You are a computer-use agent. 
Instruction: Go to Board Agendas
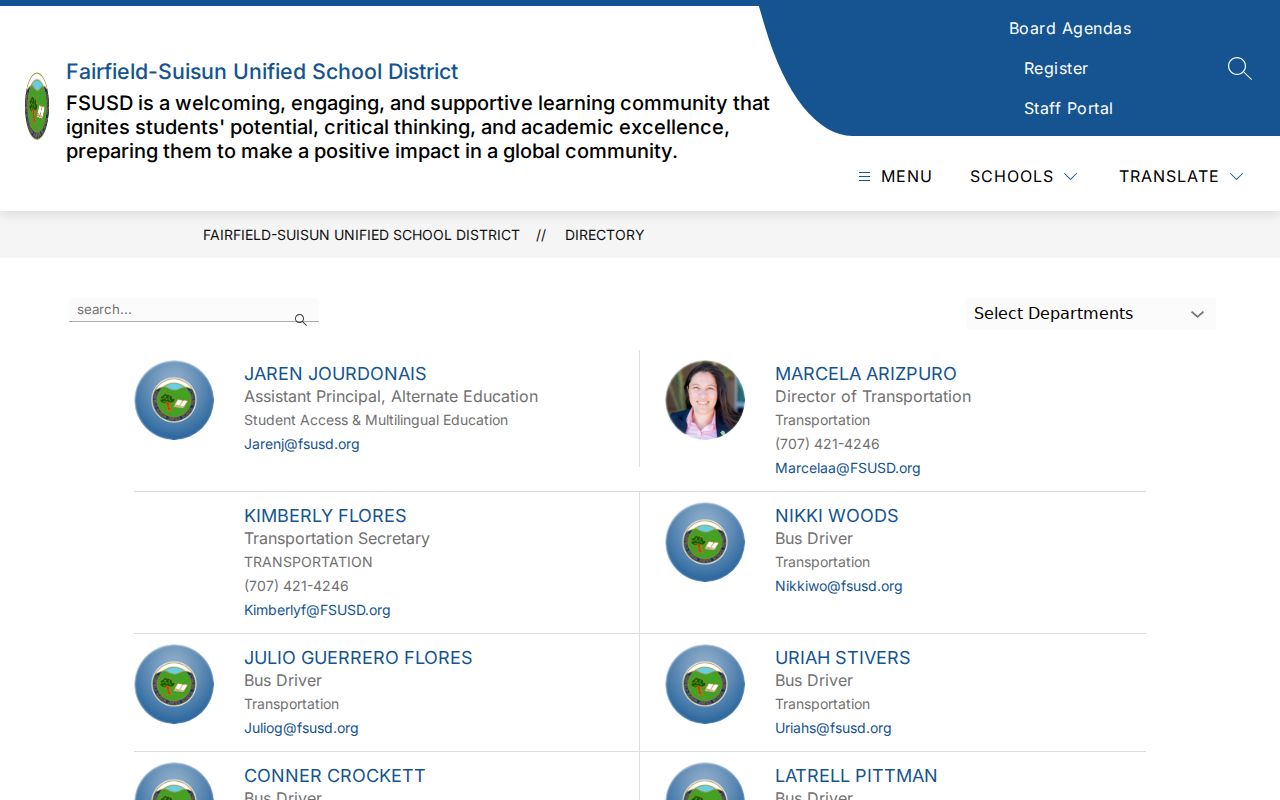pos(1070,28)
